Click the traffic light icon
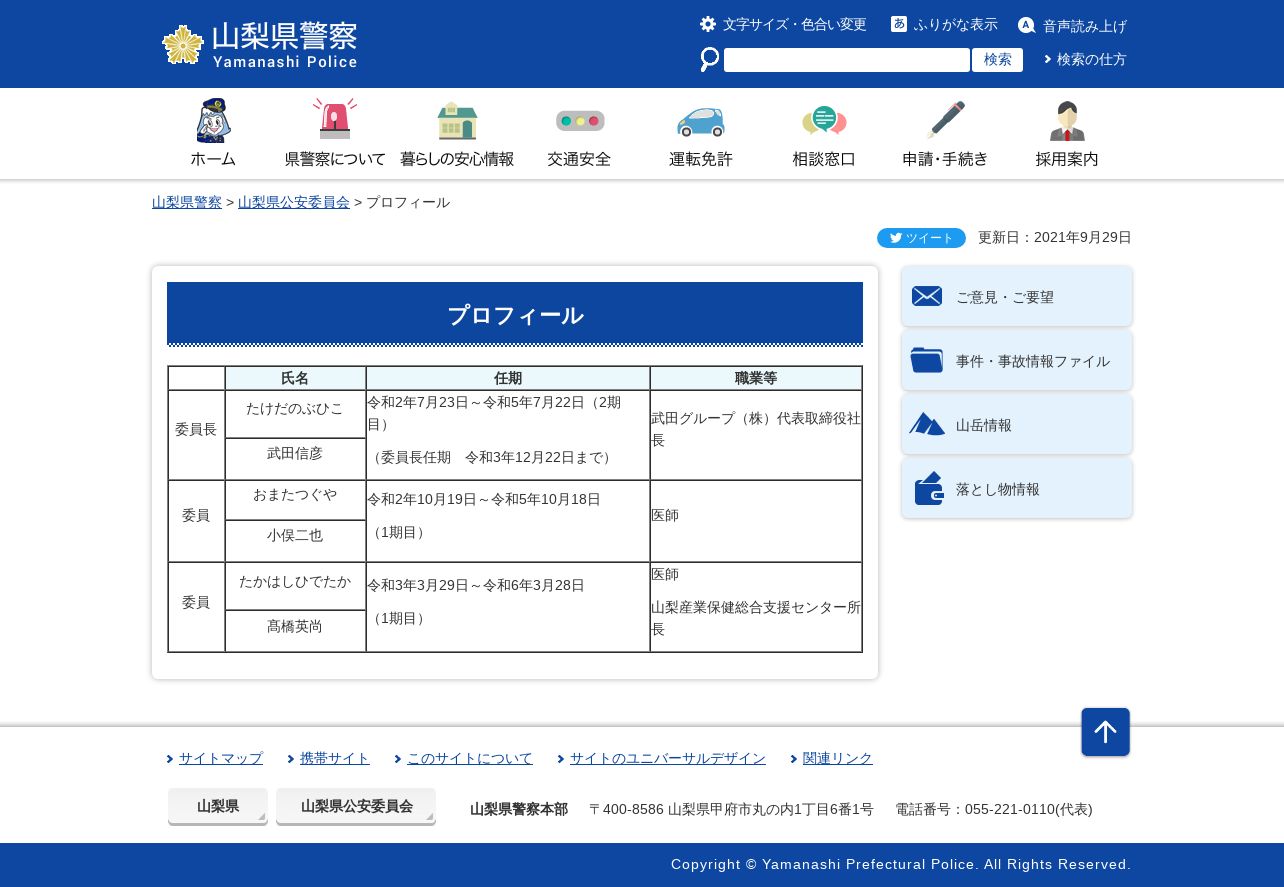The width and height of the screenshot is (1284, 887). point(580,121)
